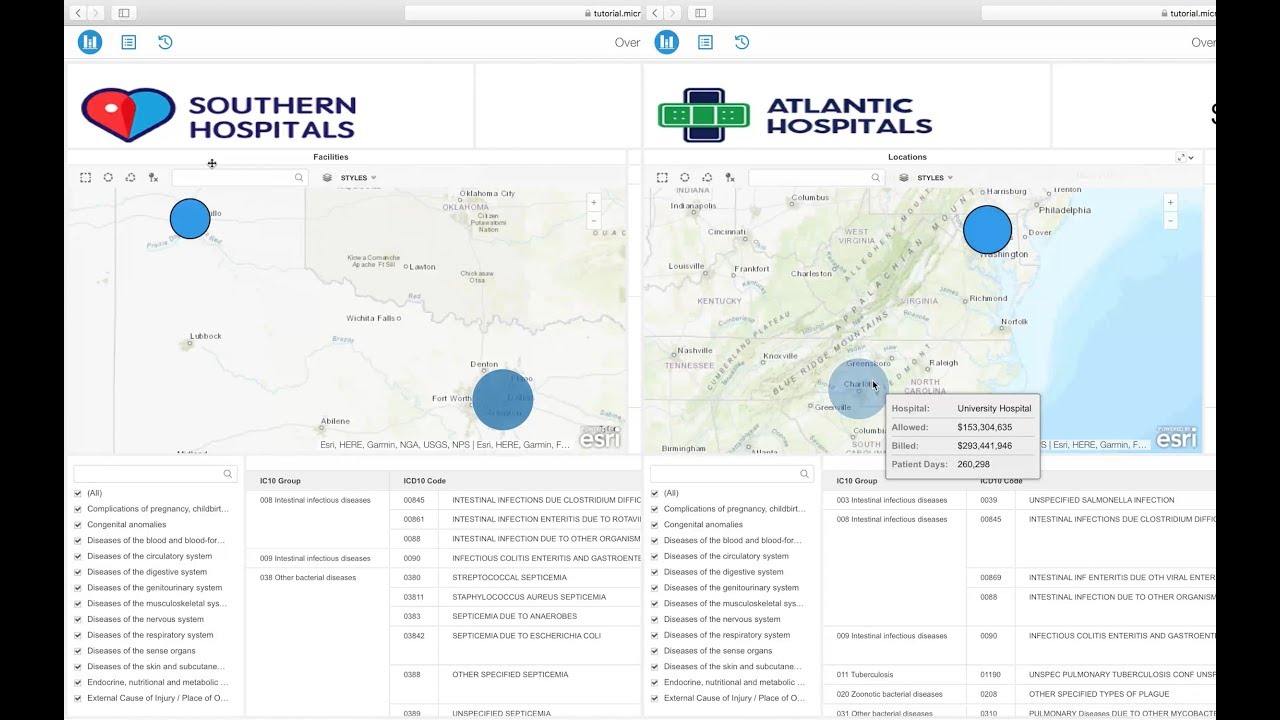The width and height of the screenshot is (1280, 720).
Task: Click Esri logo on Locations map
Action: [1176, 437]
